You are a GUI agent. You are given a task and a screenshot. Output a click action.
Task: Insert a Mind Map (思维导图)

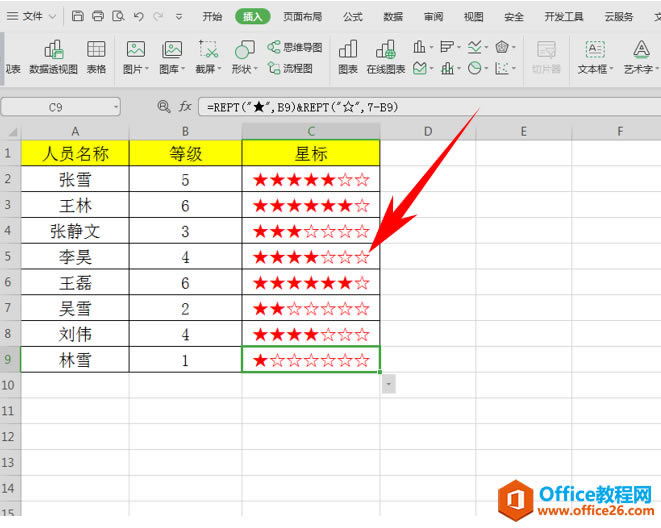295,47
